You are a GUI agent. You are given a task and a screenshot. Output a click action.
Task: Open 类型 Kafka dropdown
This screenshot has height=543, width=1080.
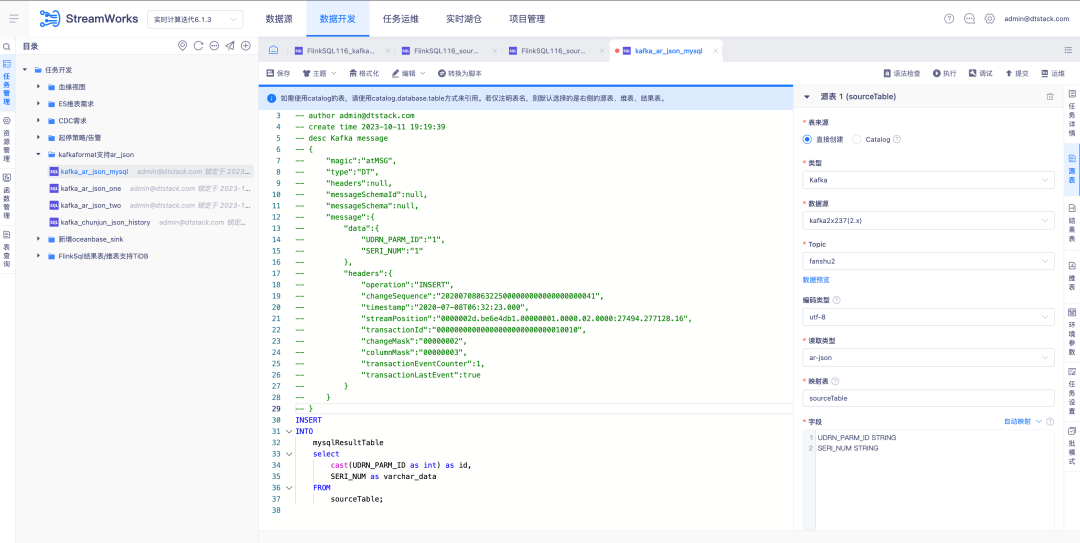(x=928, y=180)
